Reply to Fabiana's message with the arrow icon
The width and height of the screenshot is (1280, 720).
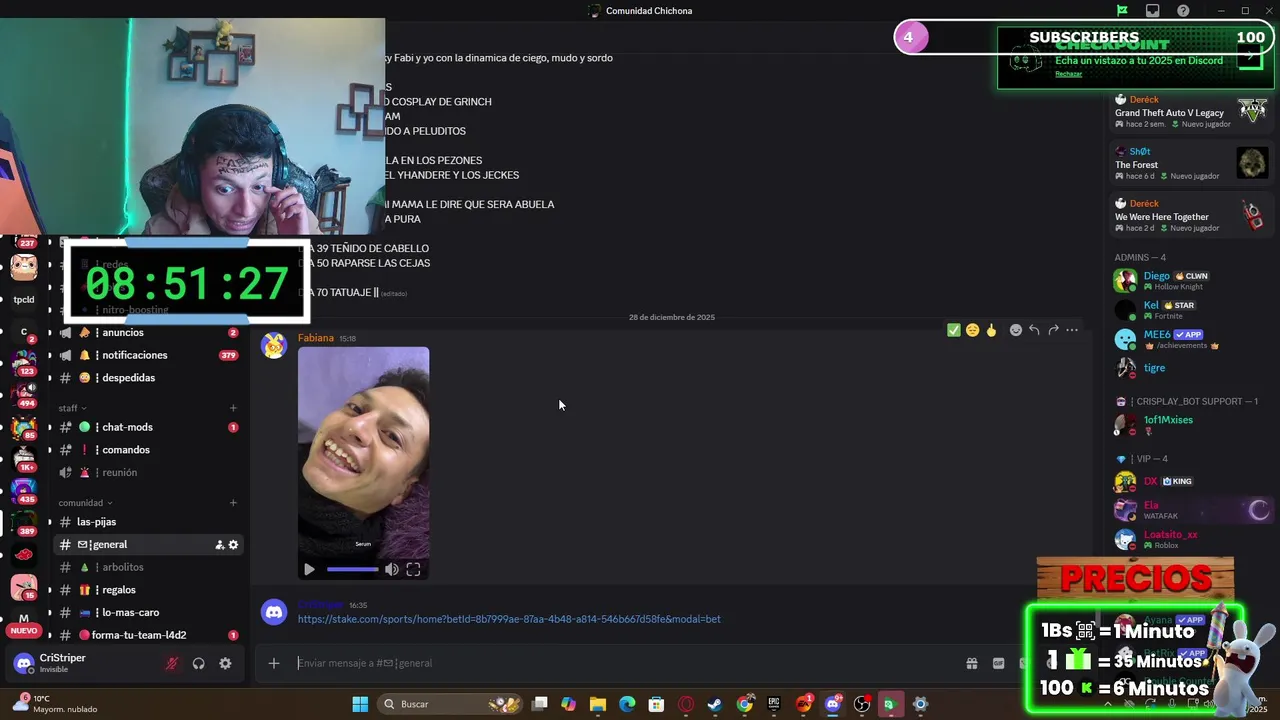(1034, 330)
